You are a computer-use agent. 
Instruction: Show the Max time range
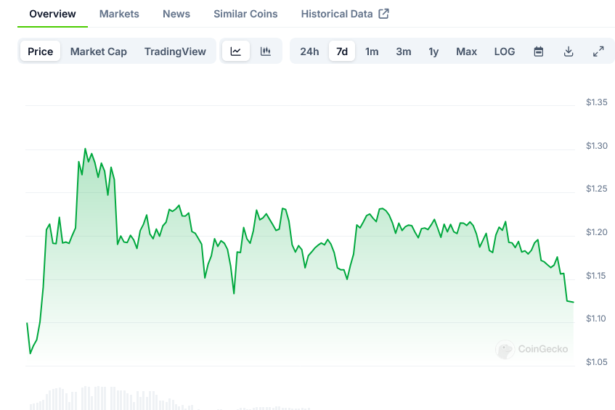click(x=466, y=51)
